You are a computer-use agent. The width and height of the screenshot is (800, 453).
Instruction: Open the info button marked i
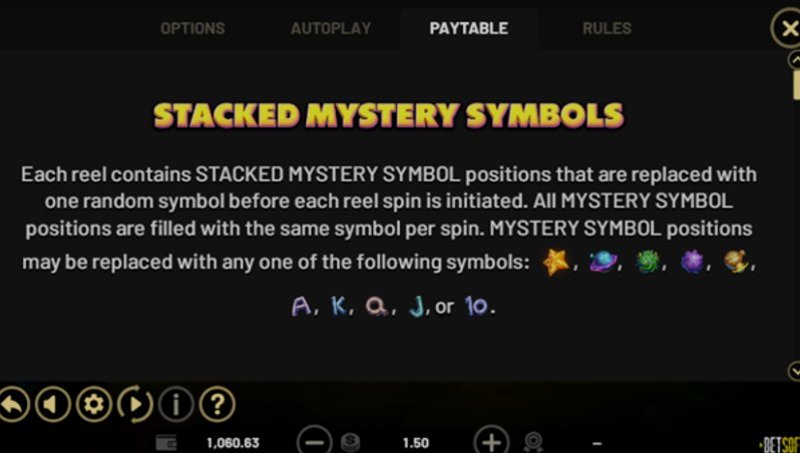176,405
